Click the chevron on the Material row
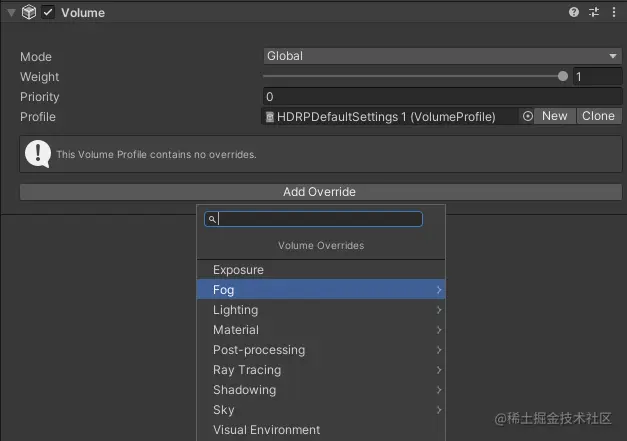 pyautogui.click(x=439, y=330)
